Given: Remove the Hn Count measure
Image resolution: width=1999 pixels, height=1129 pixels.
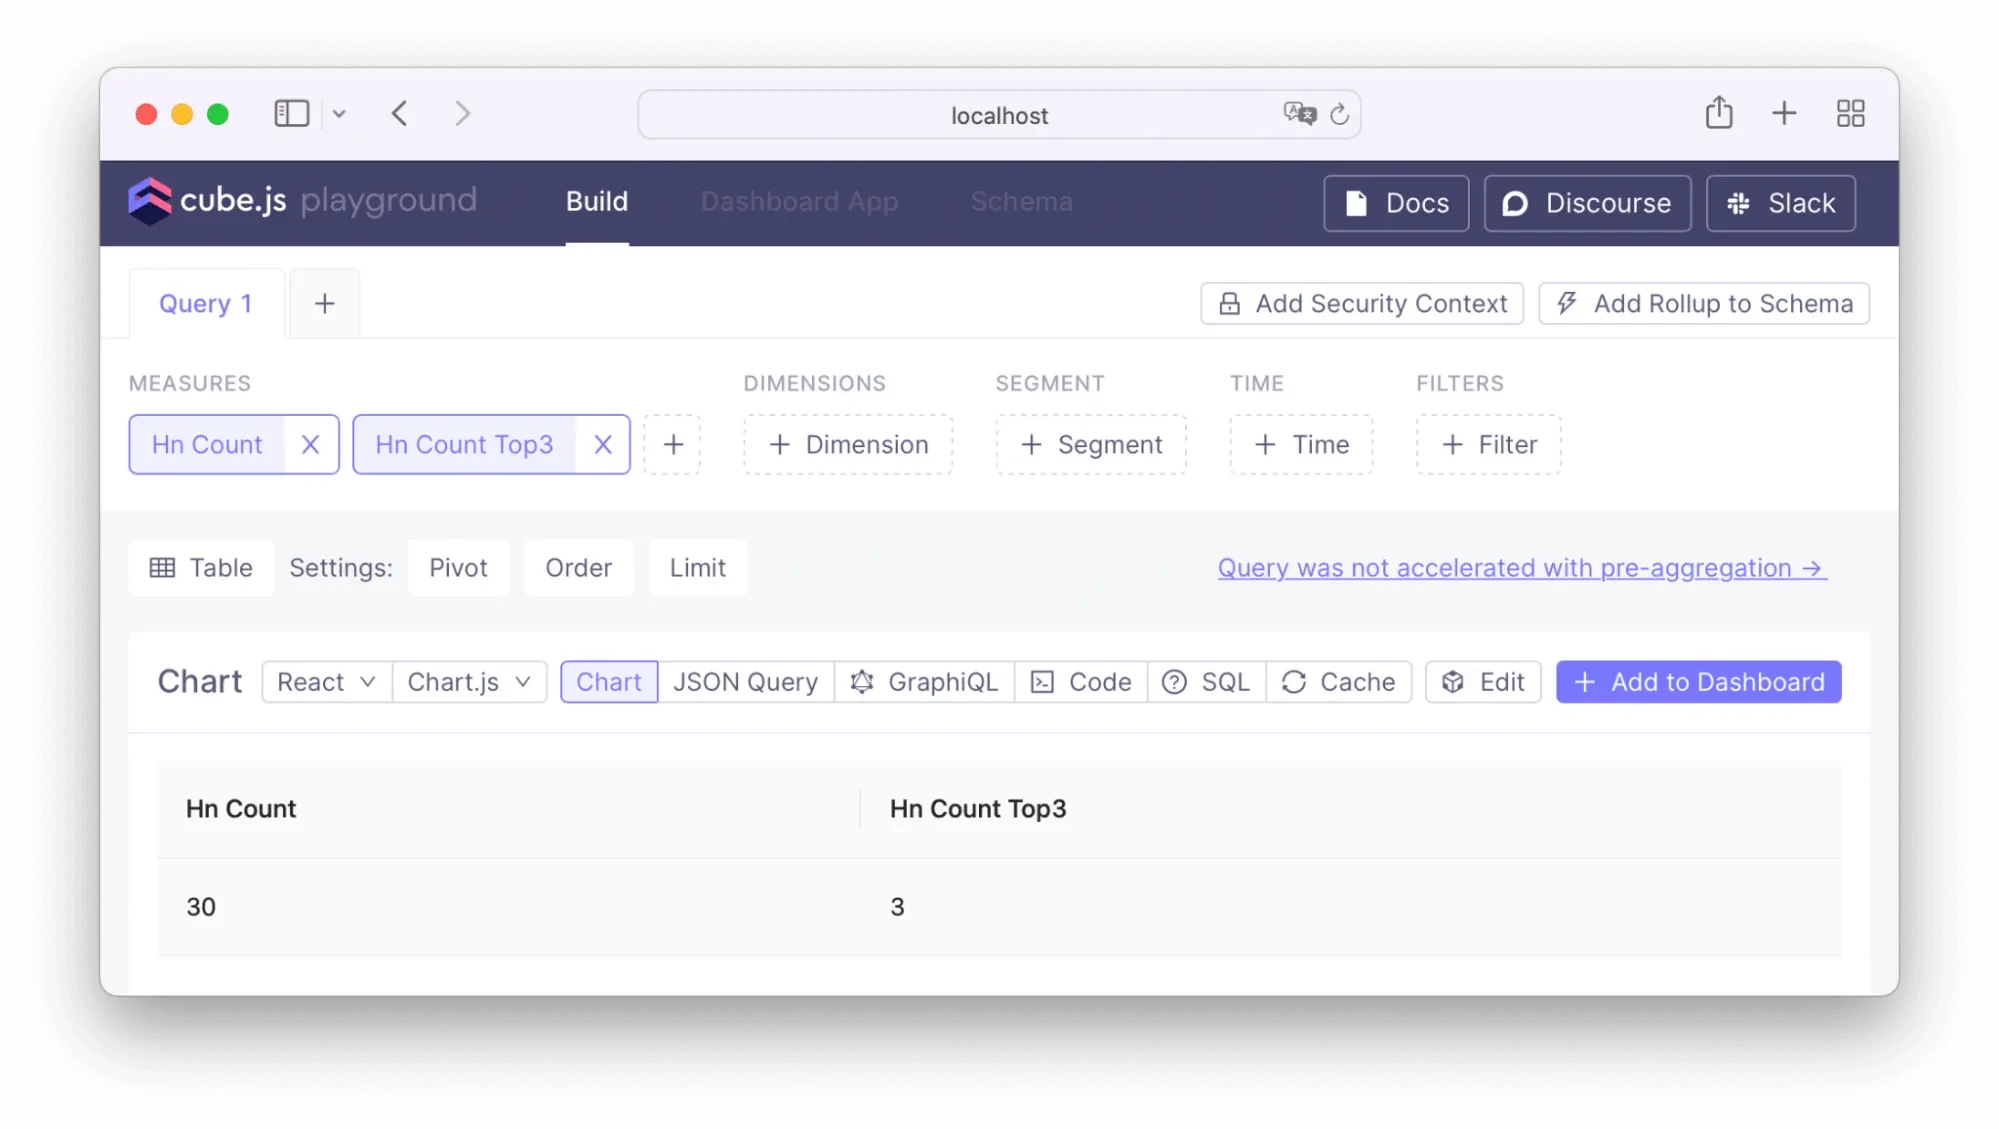Looking at the screenshot, I should pyautogui.click(x=310, y=445).
